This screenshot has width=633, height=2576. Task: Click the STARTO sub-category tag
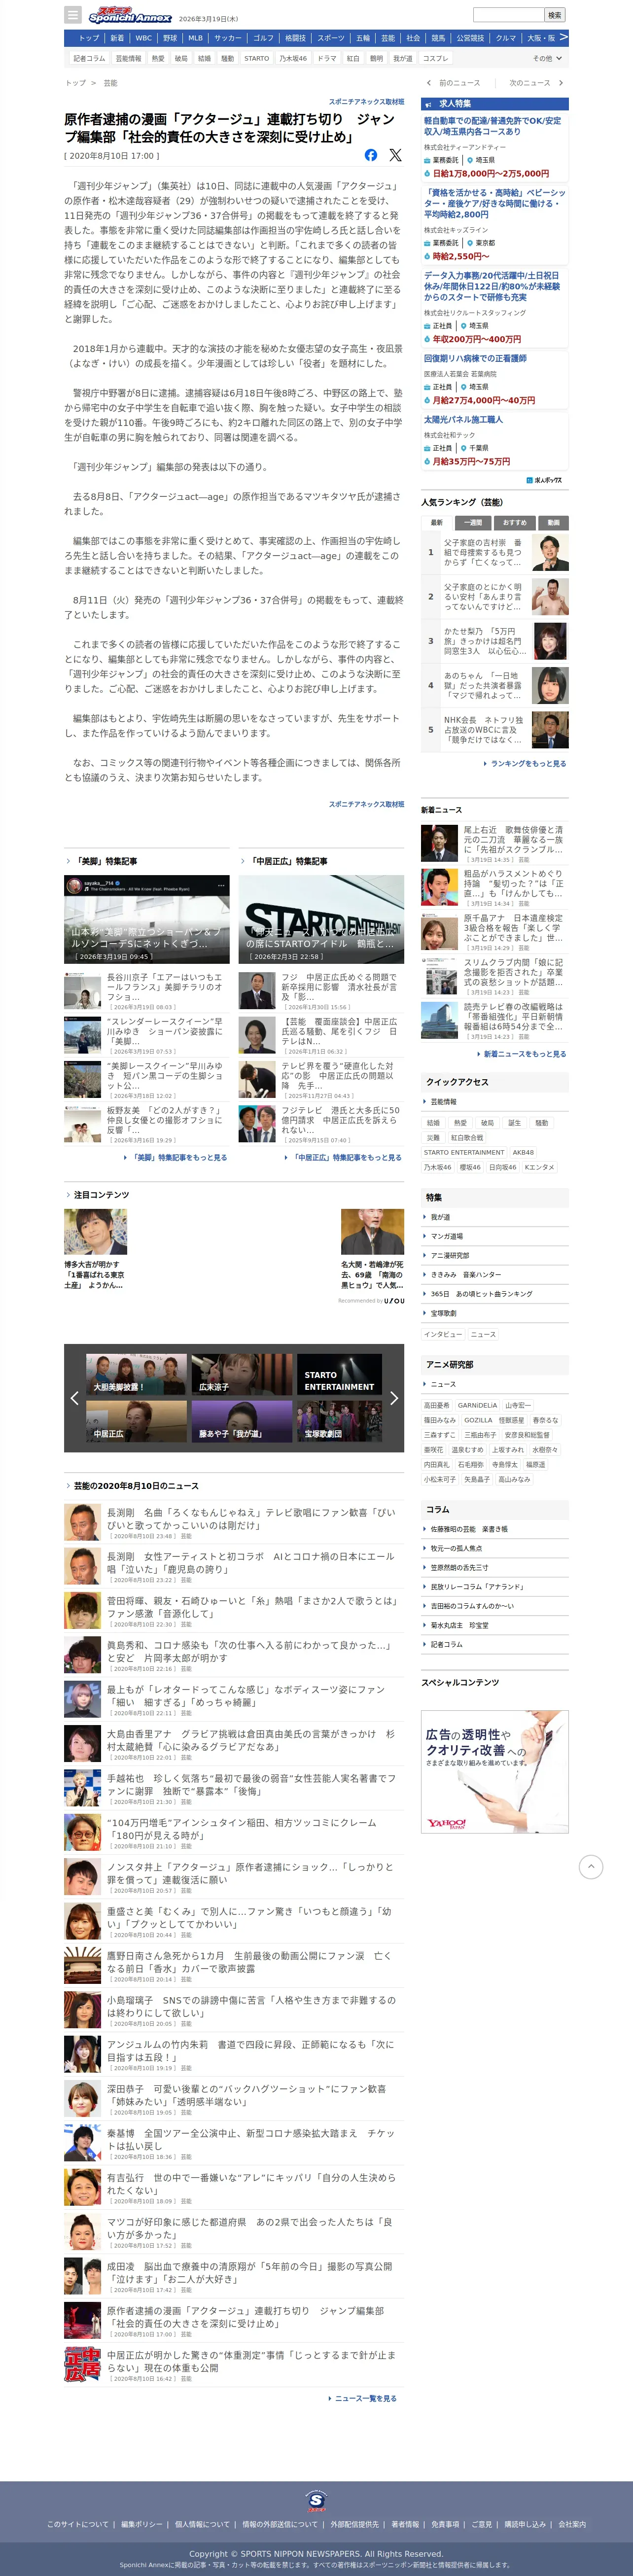pyautogui.click(x=257, y=59)
